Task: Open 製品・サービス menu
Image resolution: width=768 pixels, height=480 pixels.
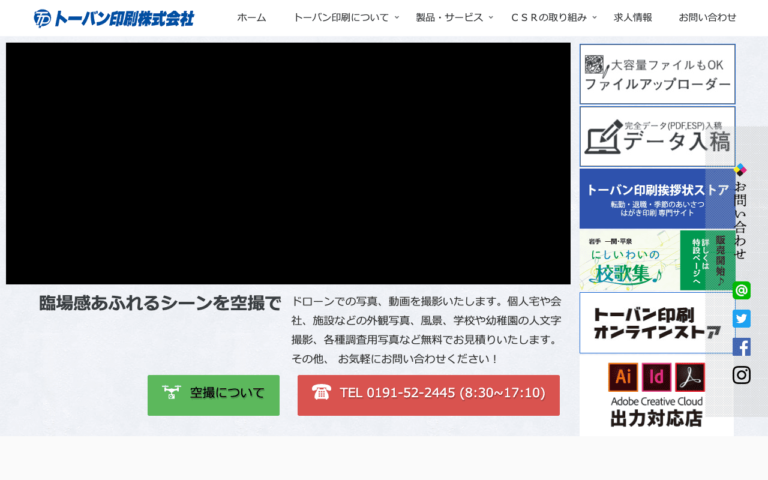Action: point(449,18)
